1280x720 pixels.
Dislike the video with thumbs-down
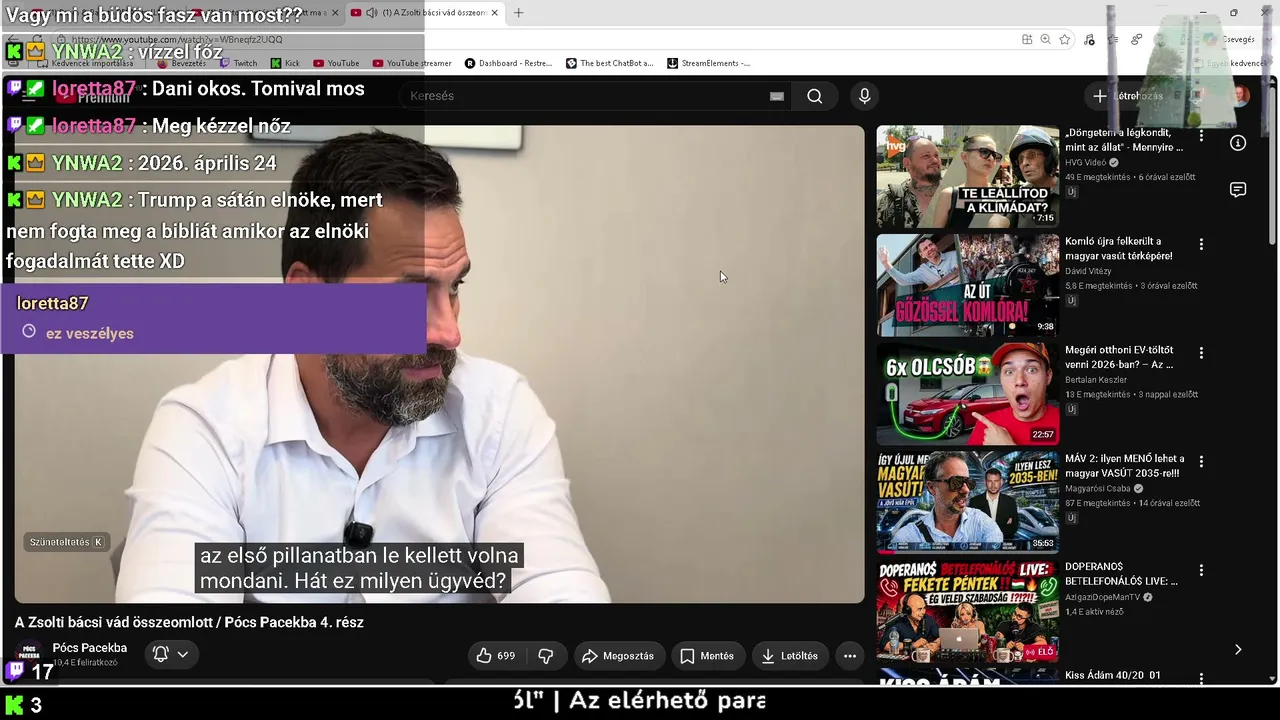[546, 656]
